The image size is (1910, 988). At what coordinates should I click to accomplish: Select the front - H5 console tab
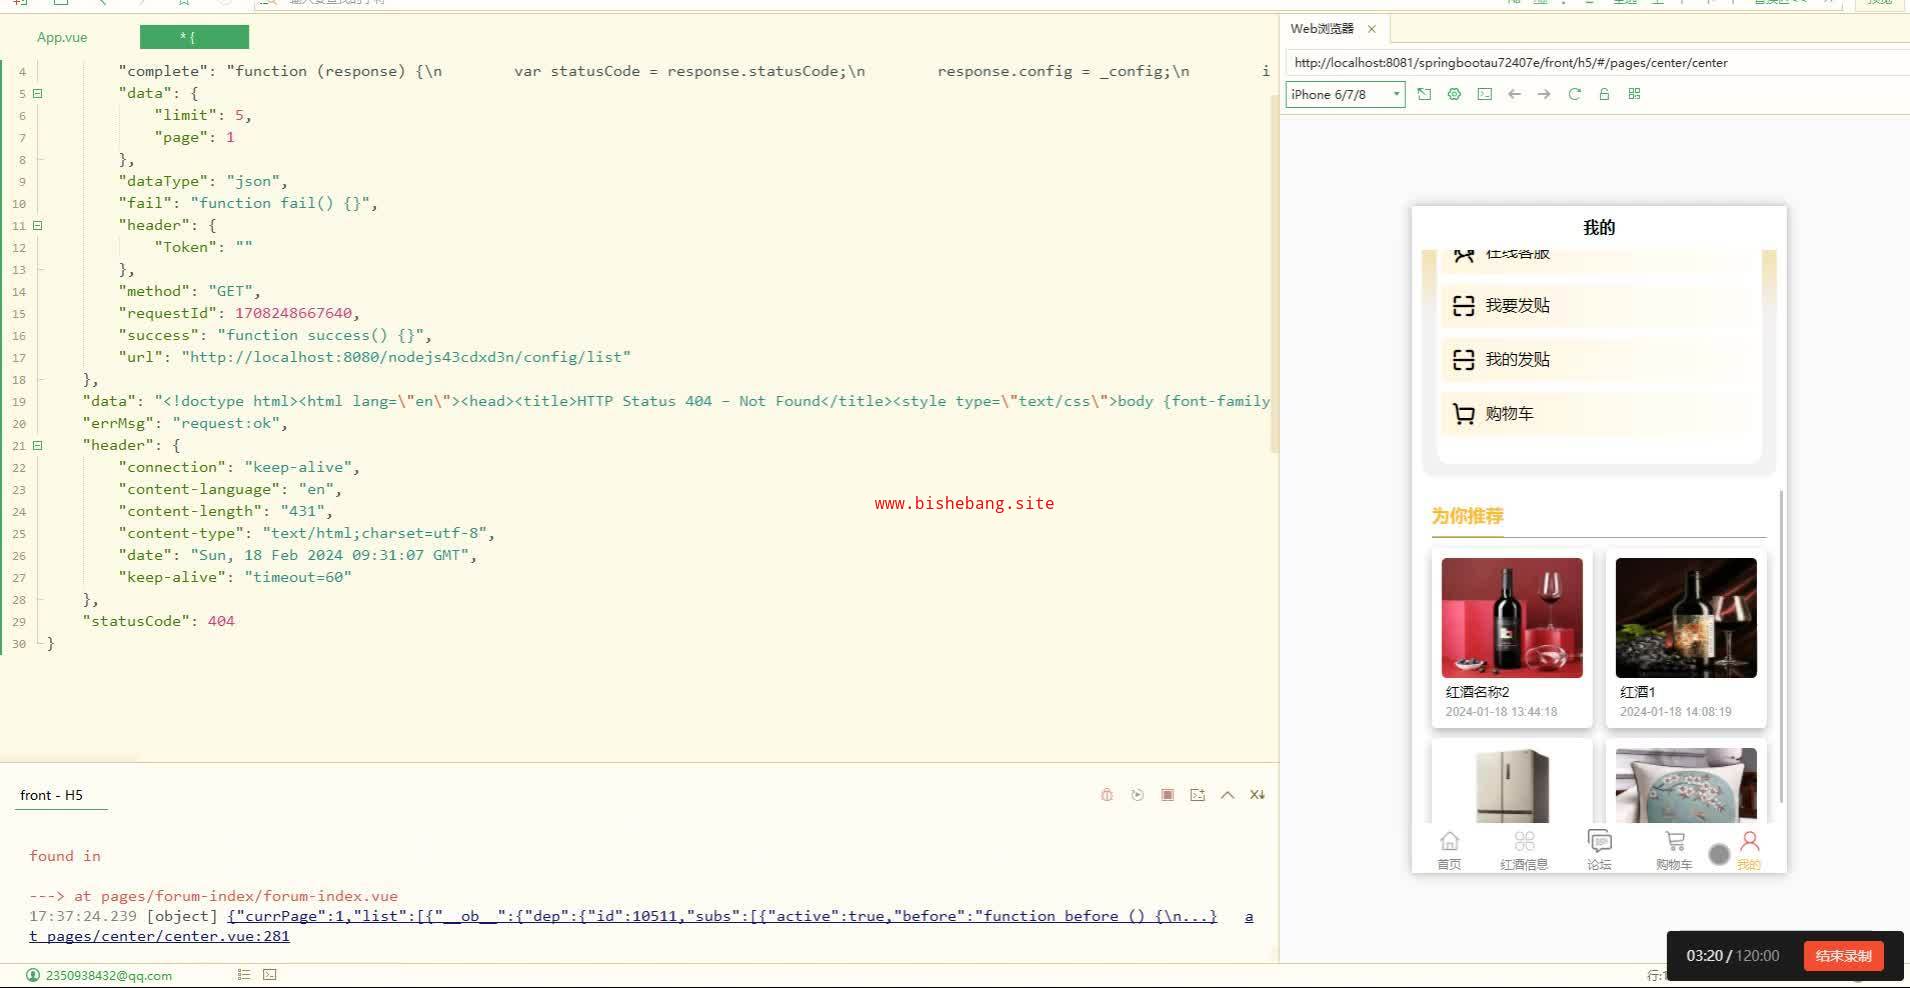(52, 795)
